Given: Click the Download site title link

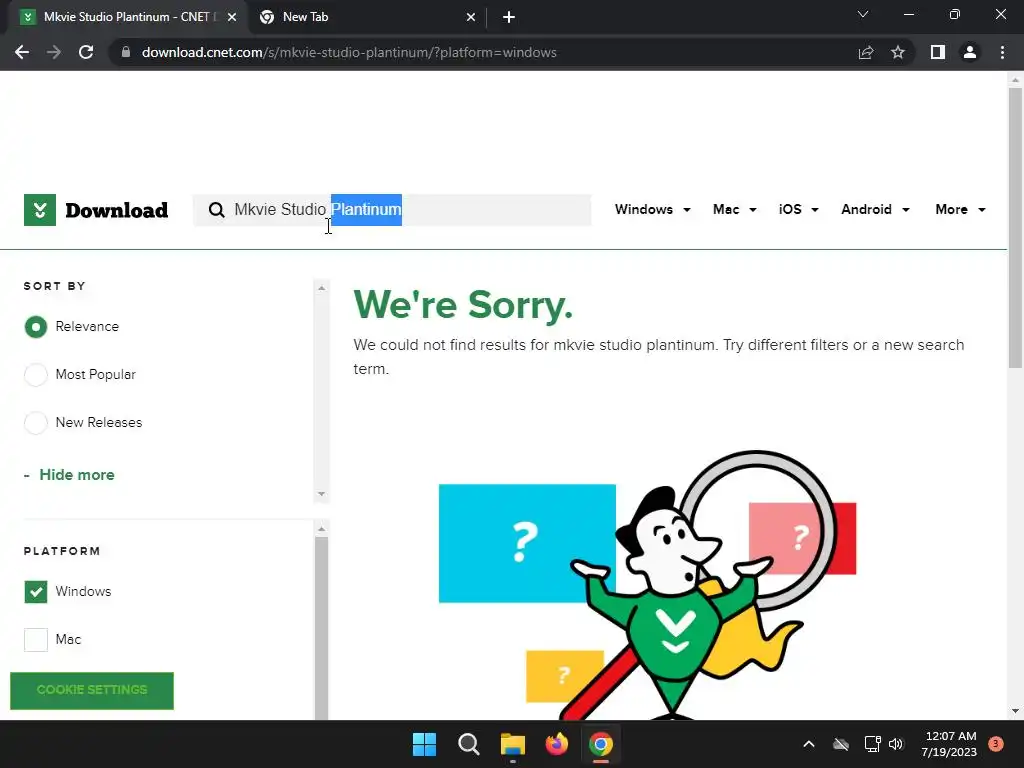Looking at the screenshot, I should (x=116, y=210).
